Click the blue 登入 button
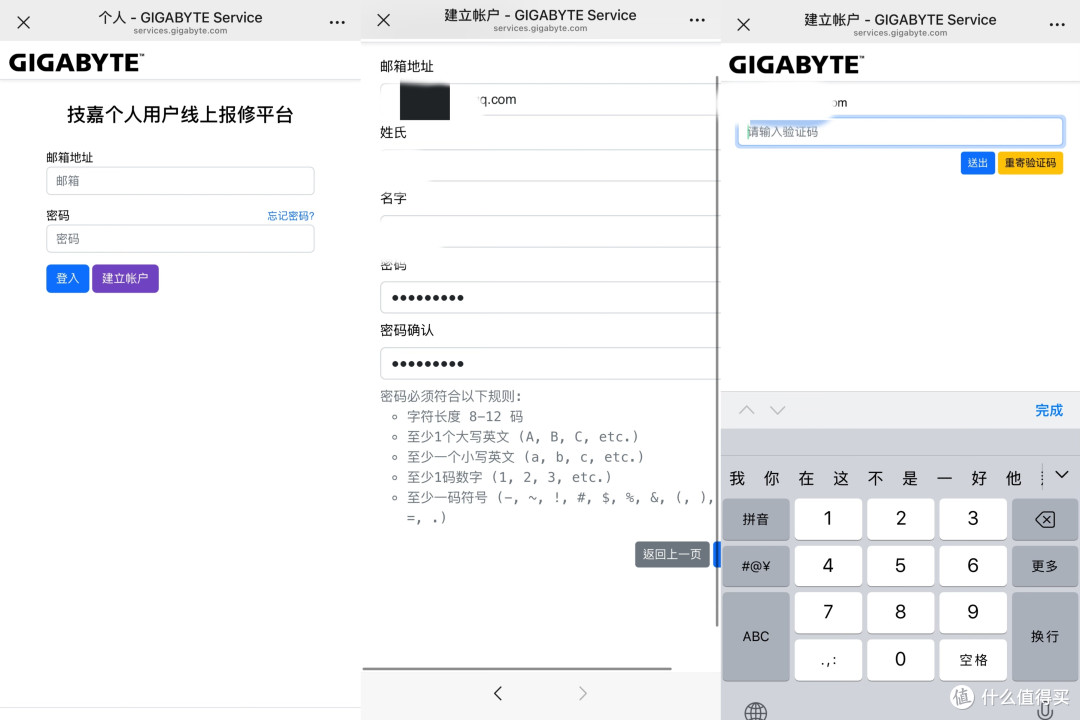The width and height of the screenshot is (1080, 720). 68,278
